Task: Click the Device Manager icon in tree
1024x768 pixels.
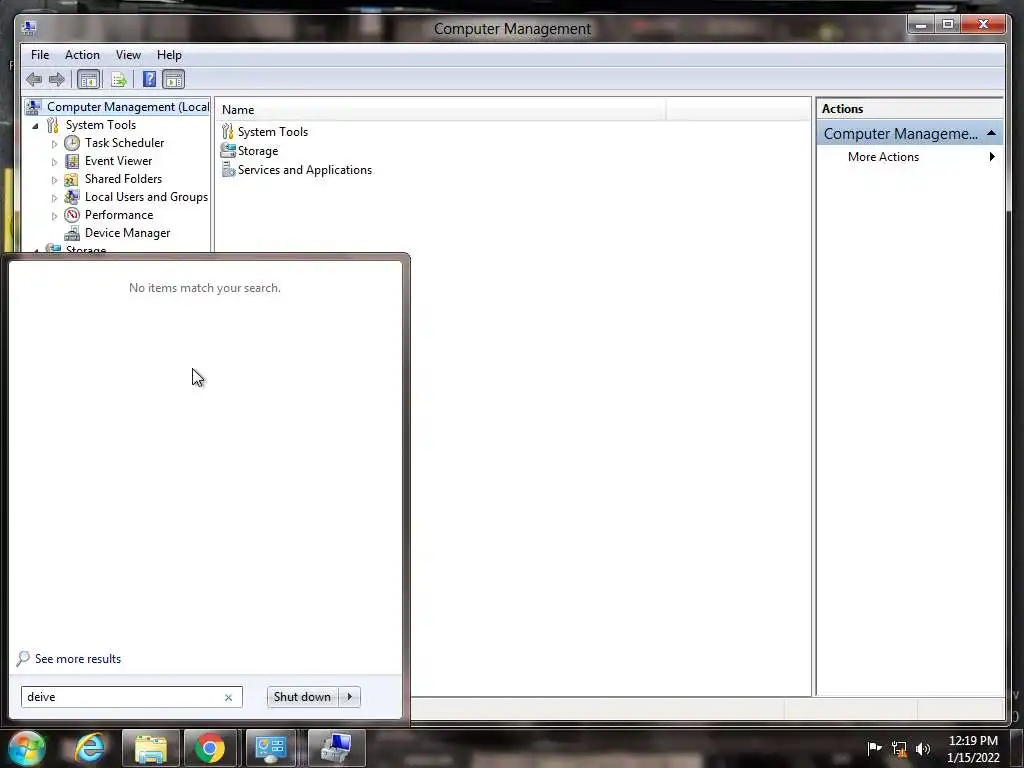Action: 72,233
